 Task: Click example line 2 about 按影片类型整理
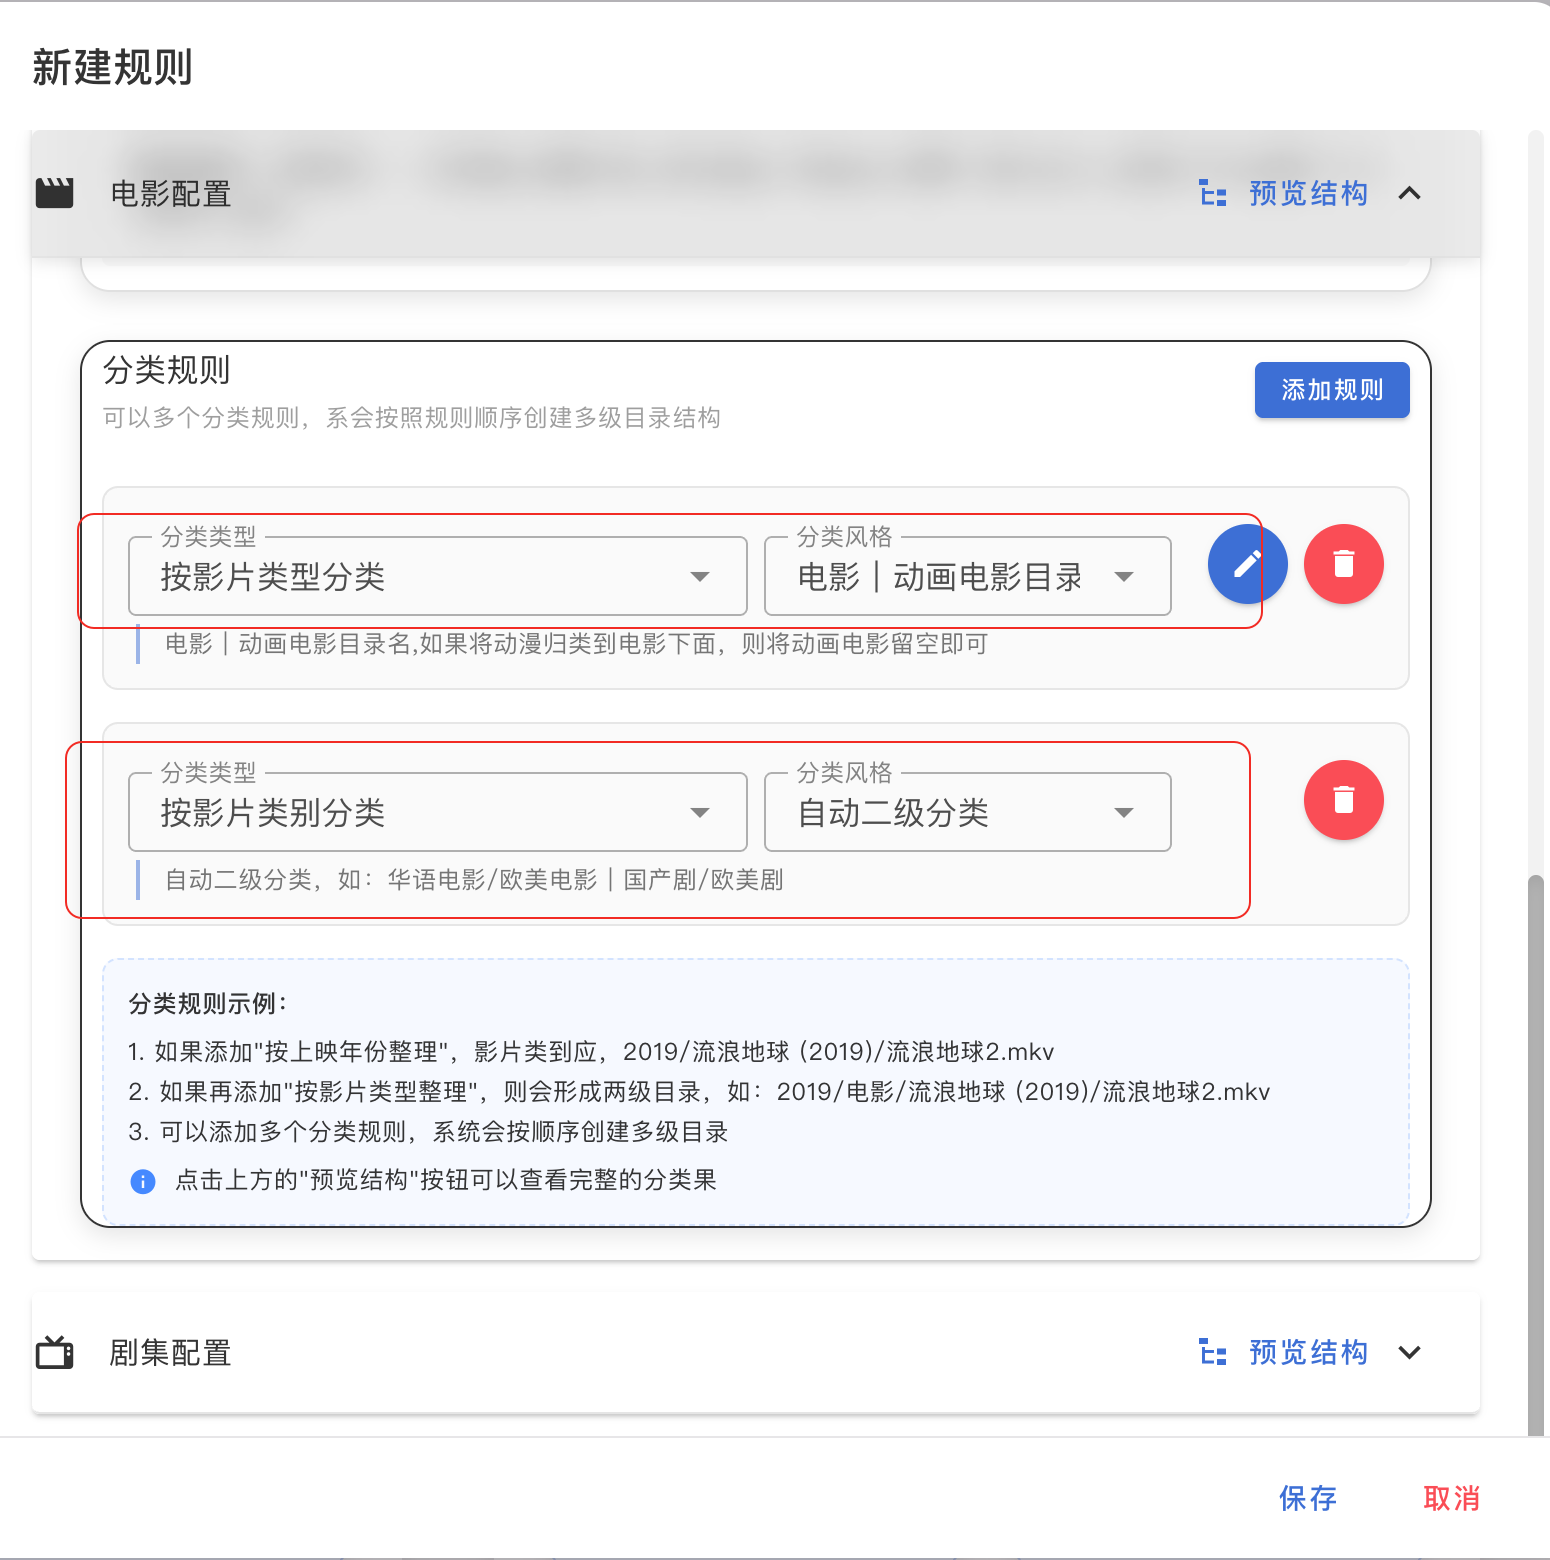(x=699, y=1092)
